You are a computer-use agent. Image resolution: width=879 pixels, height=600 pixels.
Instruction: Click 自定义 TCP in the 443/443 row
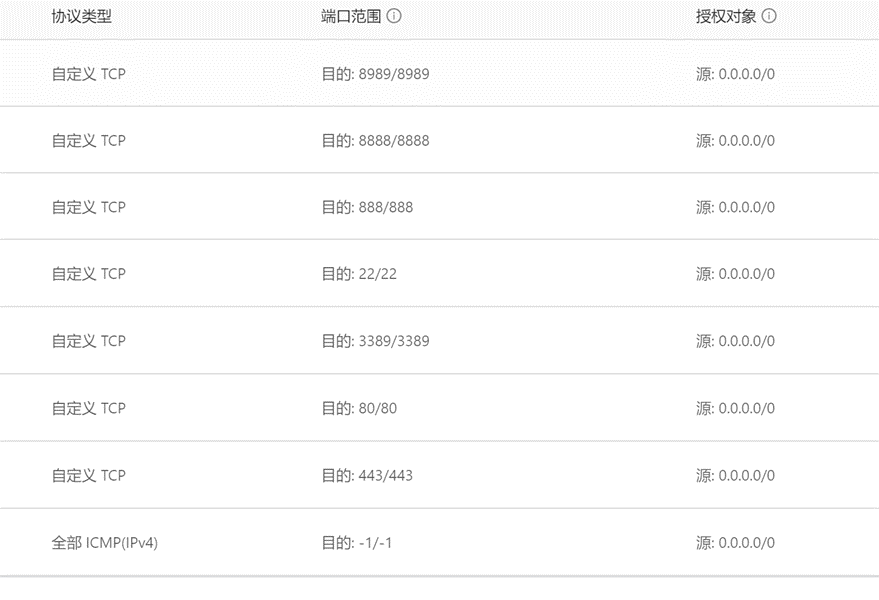(x=89, y=476)
